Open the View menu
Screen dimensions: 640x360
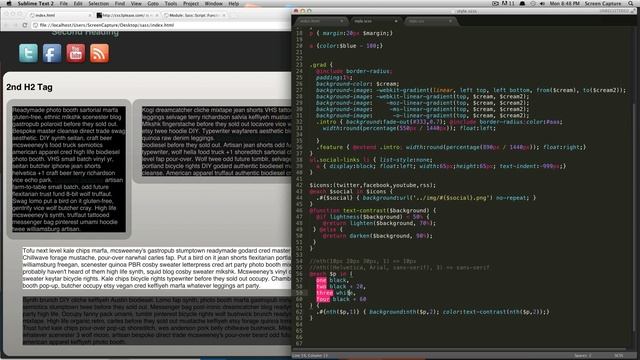pos(136,3)
